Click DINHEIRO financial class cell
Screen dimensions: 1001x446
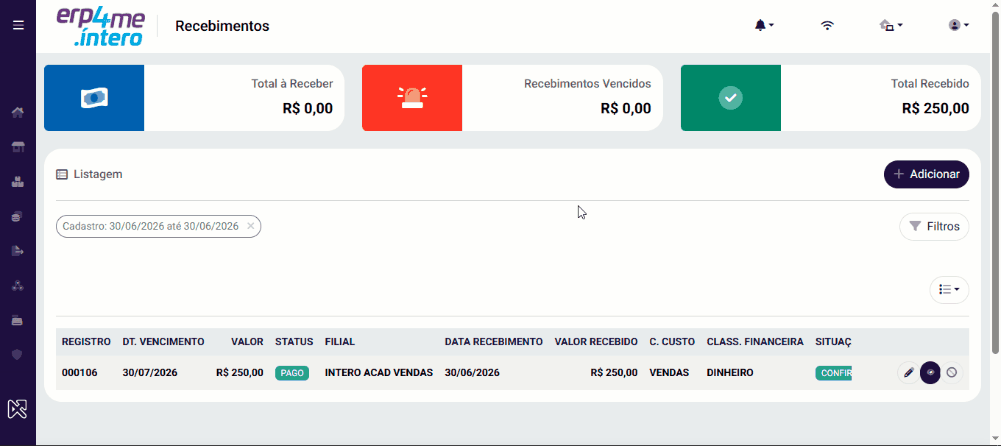click(730, 373)
